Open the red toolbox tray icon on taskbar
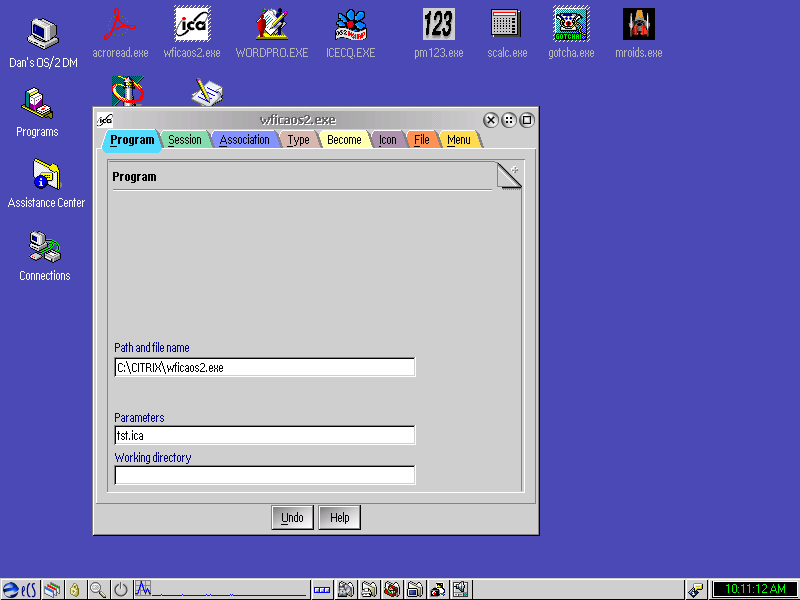This screenshot has width=800, height=600. pos(392,590)
